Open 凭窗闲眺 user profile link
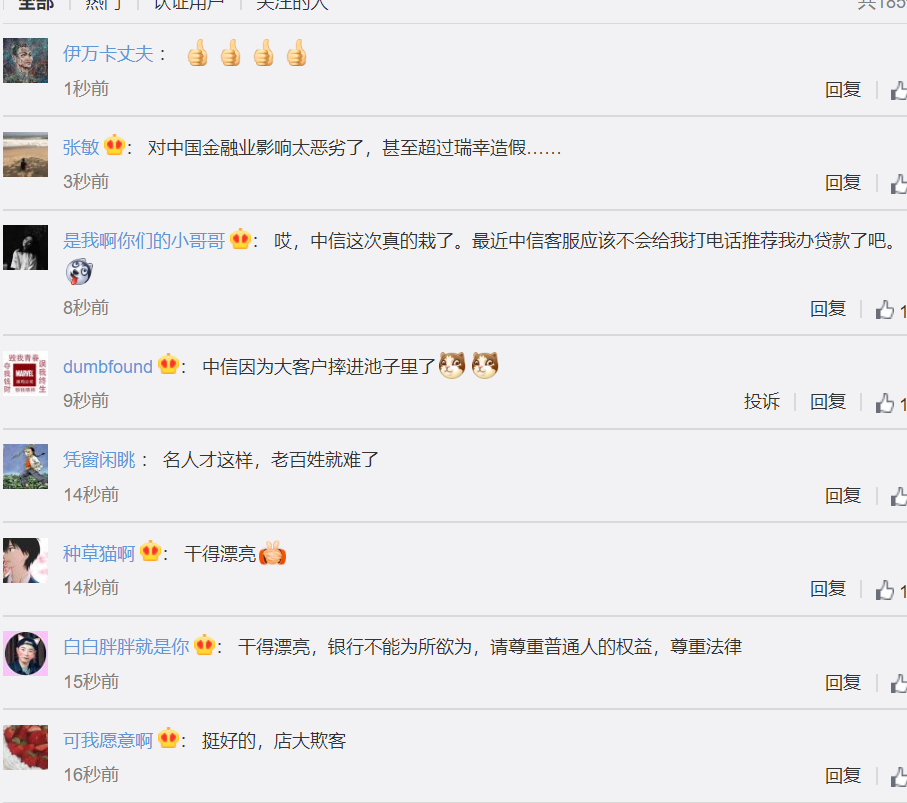The image size is (907, 803). click(99, 460)
